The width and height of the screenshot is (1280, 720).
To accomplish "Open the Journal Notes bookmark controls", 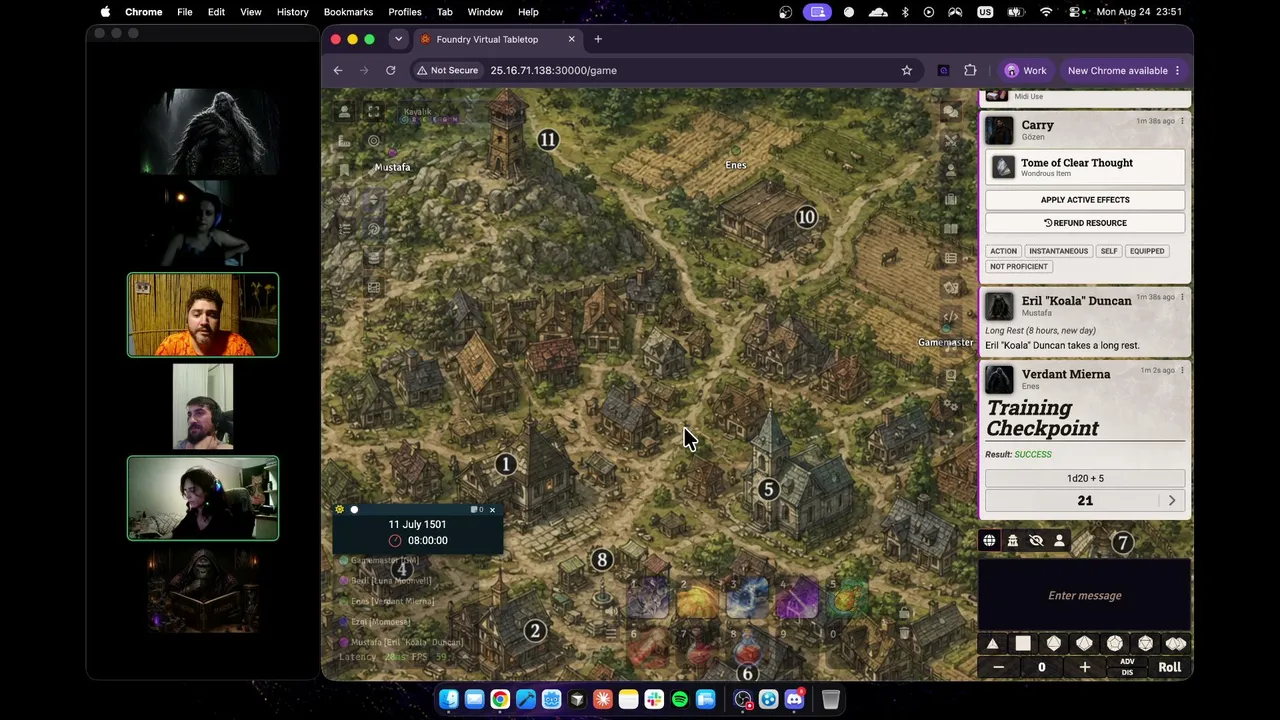I will pyautogui.click(x=344, y=170).
